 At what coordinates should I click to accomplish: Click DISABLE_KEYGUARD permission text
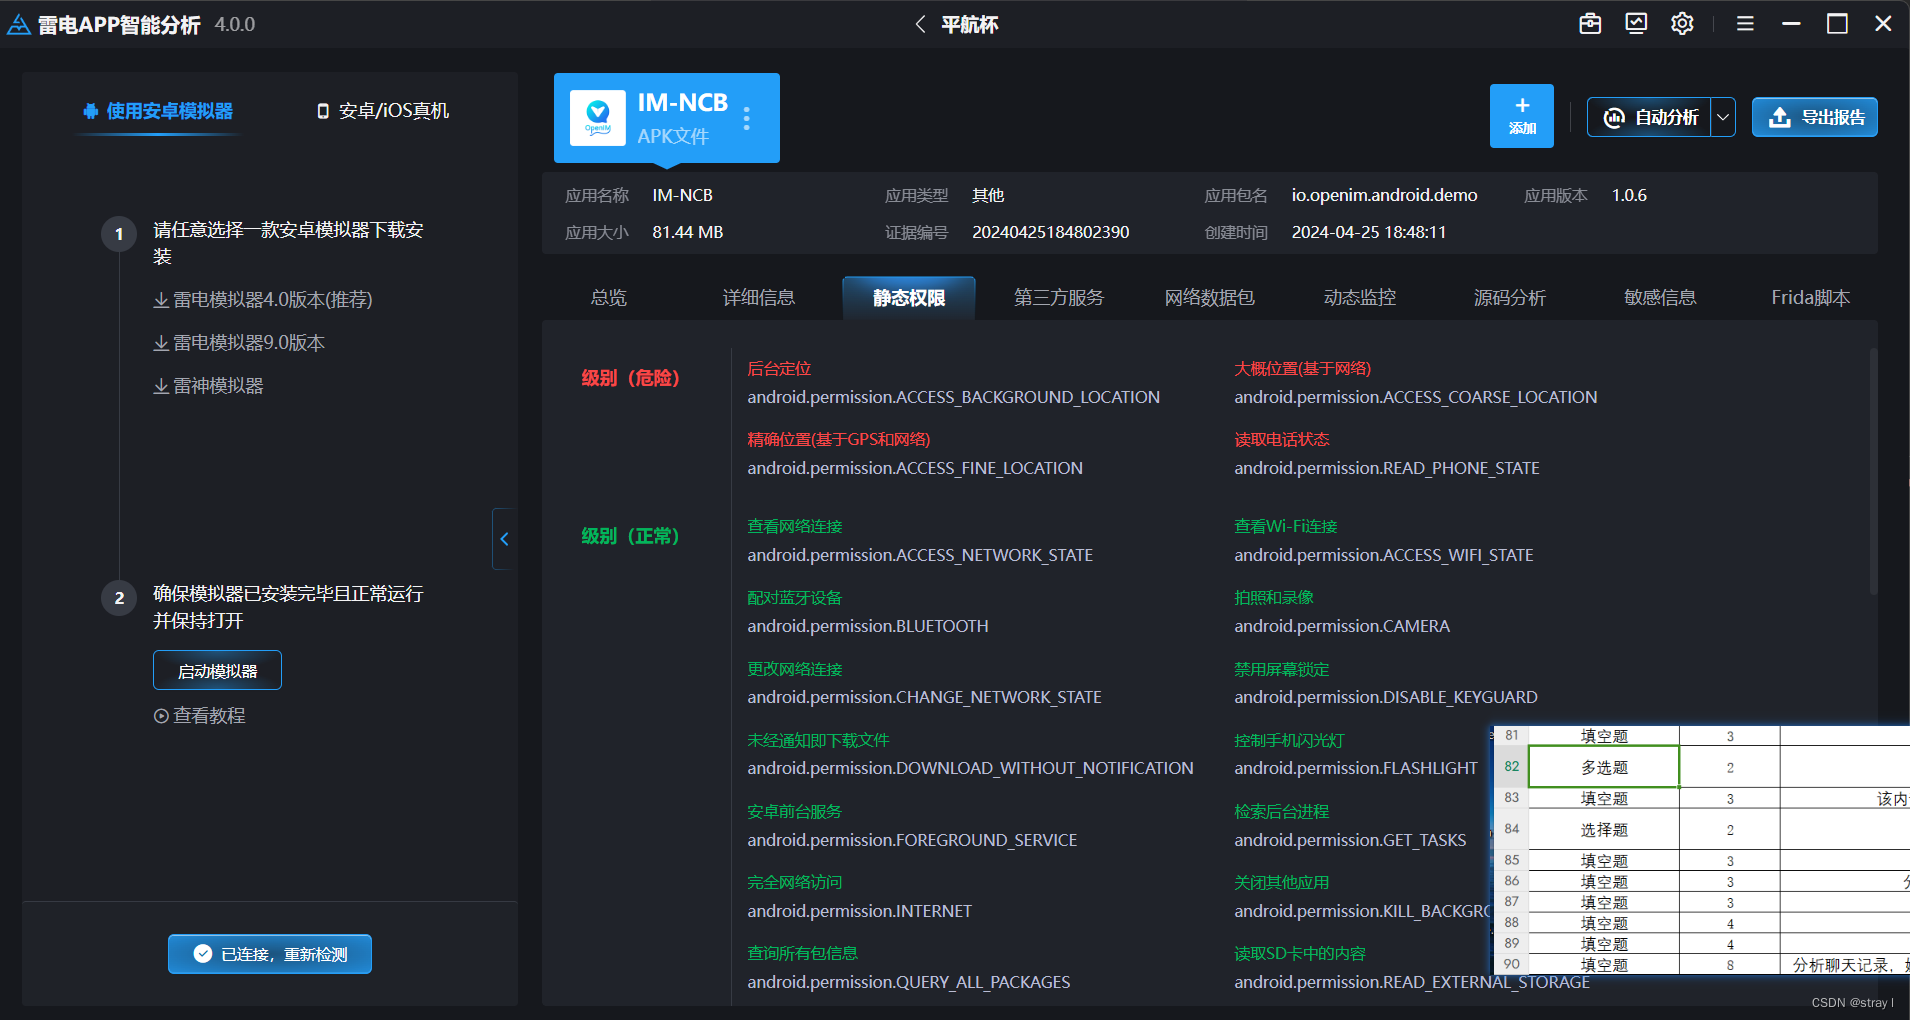[1385, 697]
